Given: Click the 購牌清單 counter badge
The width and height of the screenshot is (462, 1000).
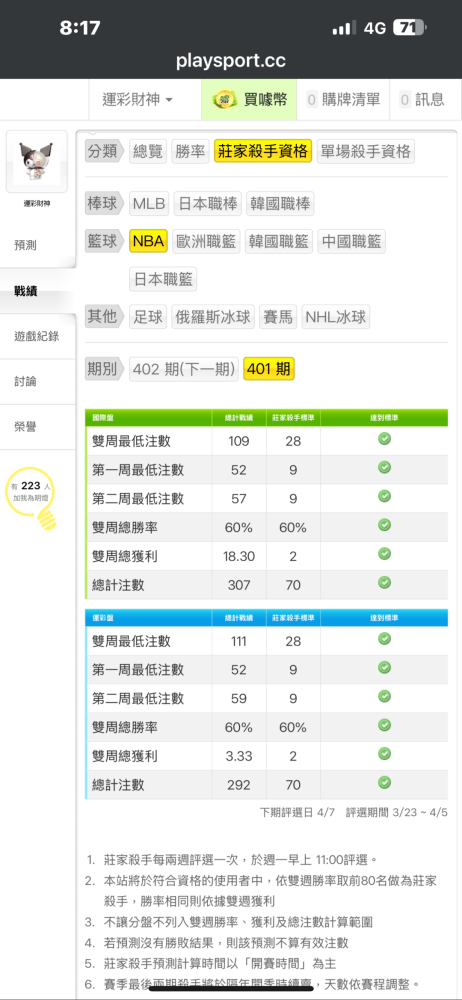Looking at the screenshot, I should point(312,99).
